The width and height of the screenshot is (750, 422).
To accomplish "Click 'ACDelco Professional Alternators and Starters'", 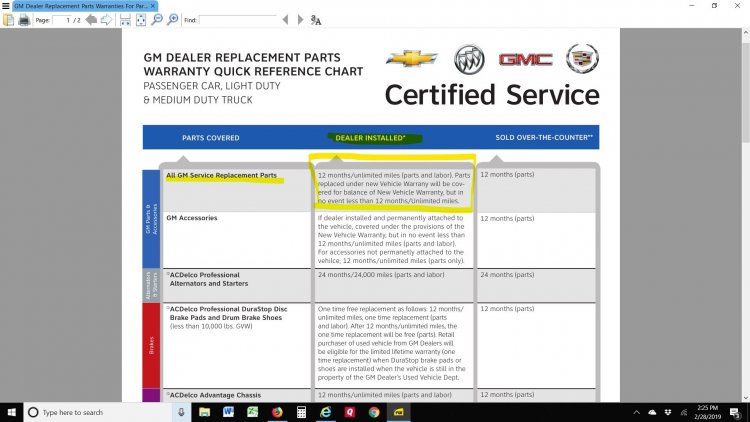I will coord(208,279).
